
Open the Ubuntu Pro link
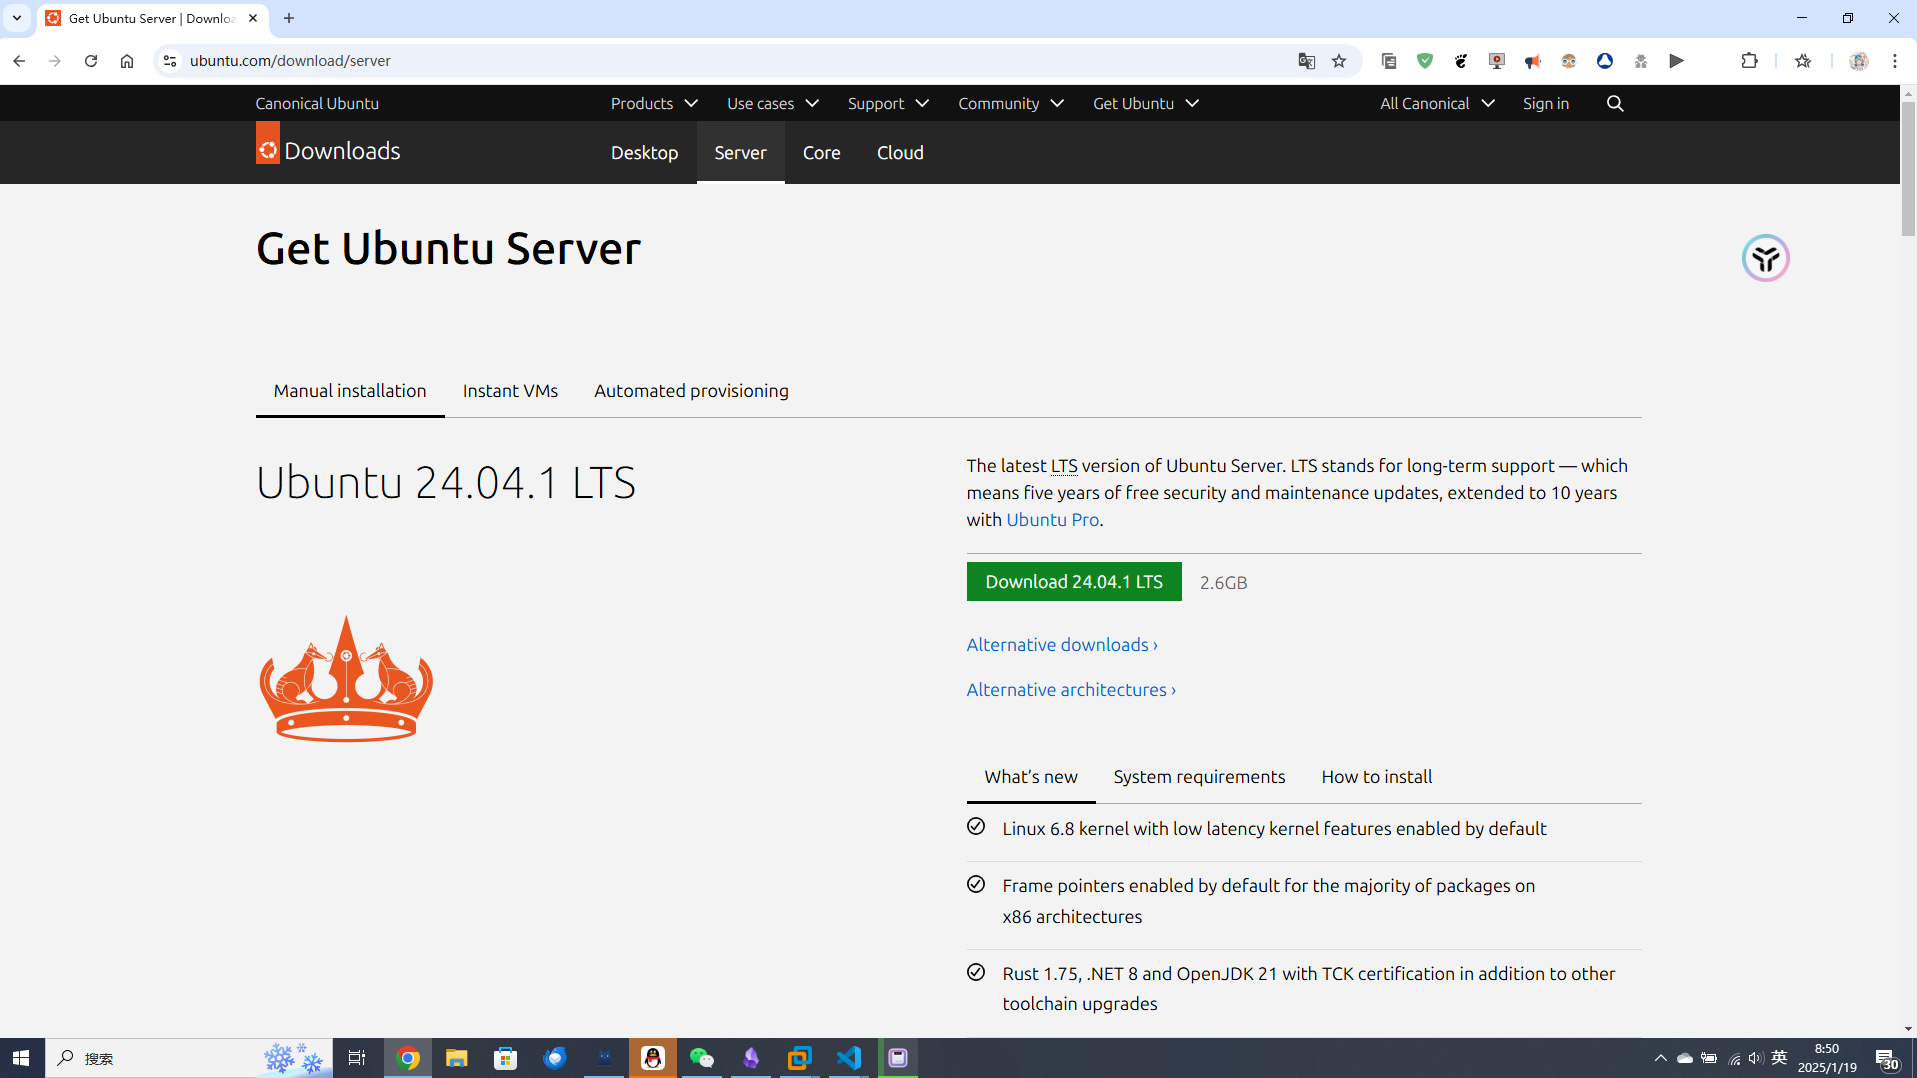(x=1052, y=519)
